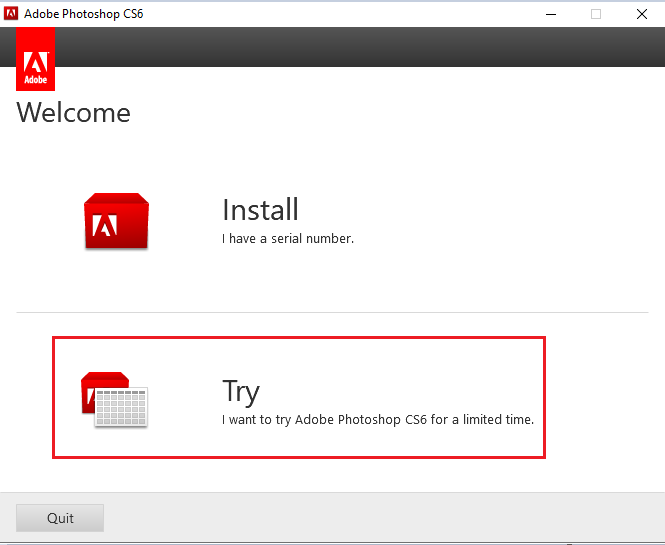
Task: Click the "Adobe Photoshop CS6" window title
Action: (84, 14)
